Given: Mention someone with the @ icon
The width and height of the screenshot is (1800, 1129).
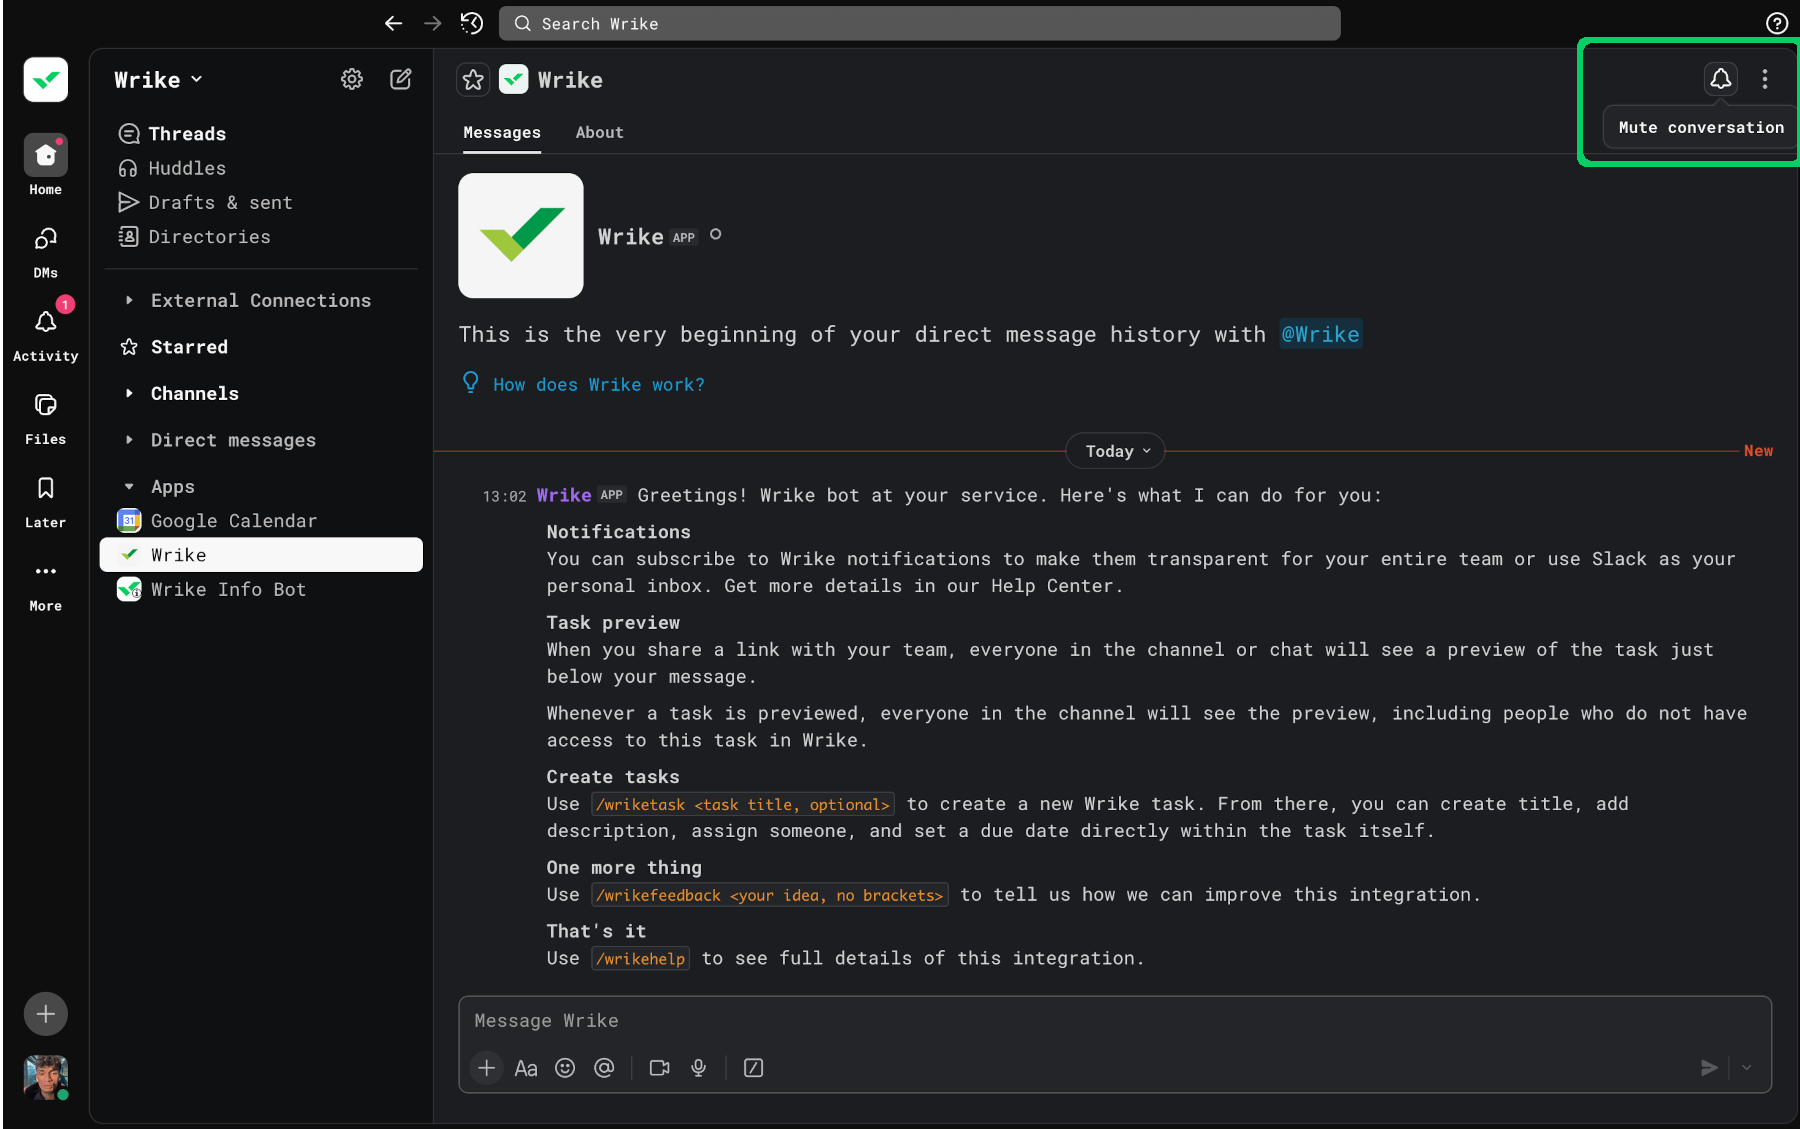Looking at the screenshot, I should [604, 1068].
